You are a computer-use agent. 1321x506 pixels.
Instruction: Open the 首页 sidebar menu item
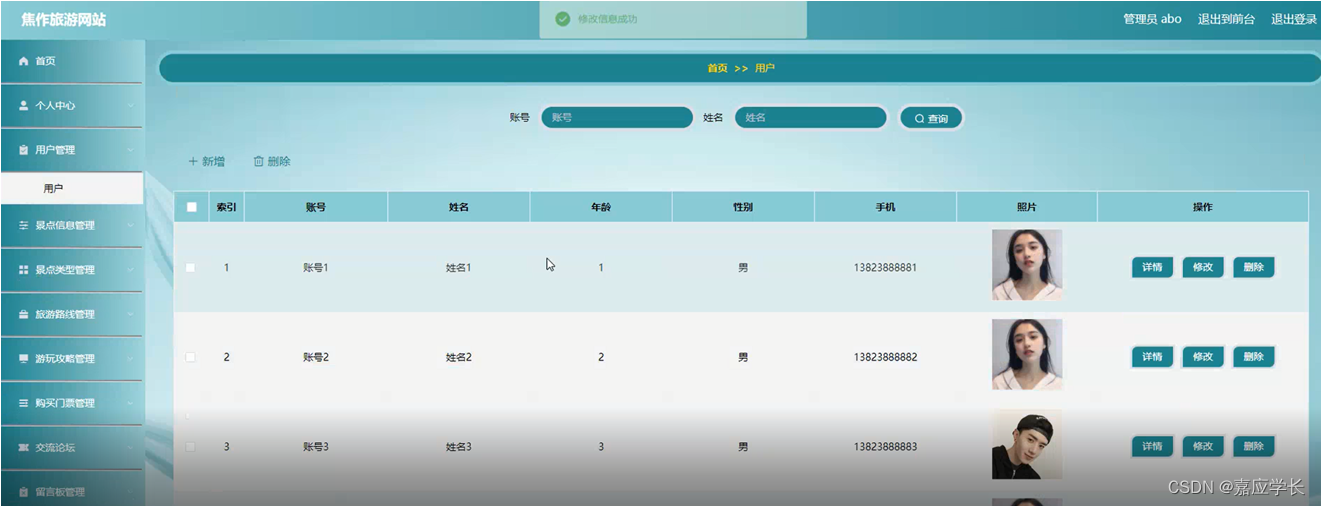(x=72, y=62)
